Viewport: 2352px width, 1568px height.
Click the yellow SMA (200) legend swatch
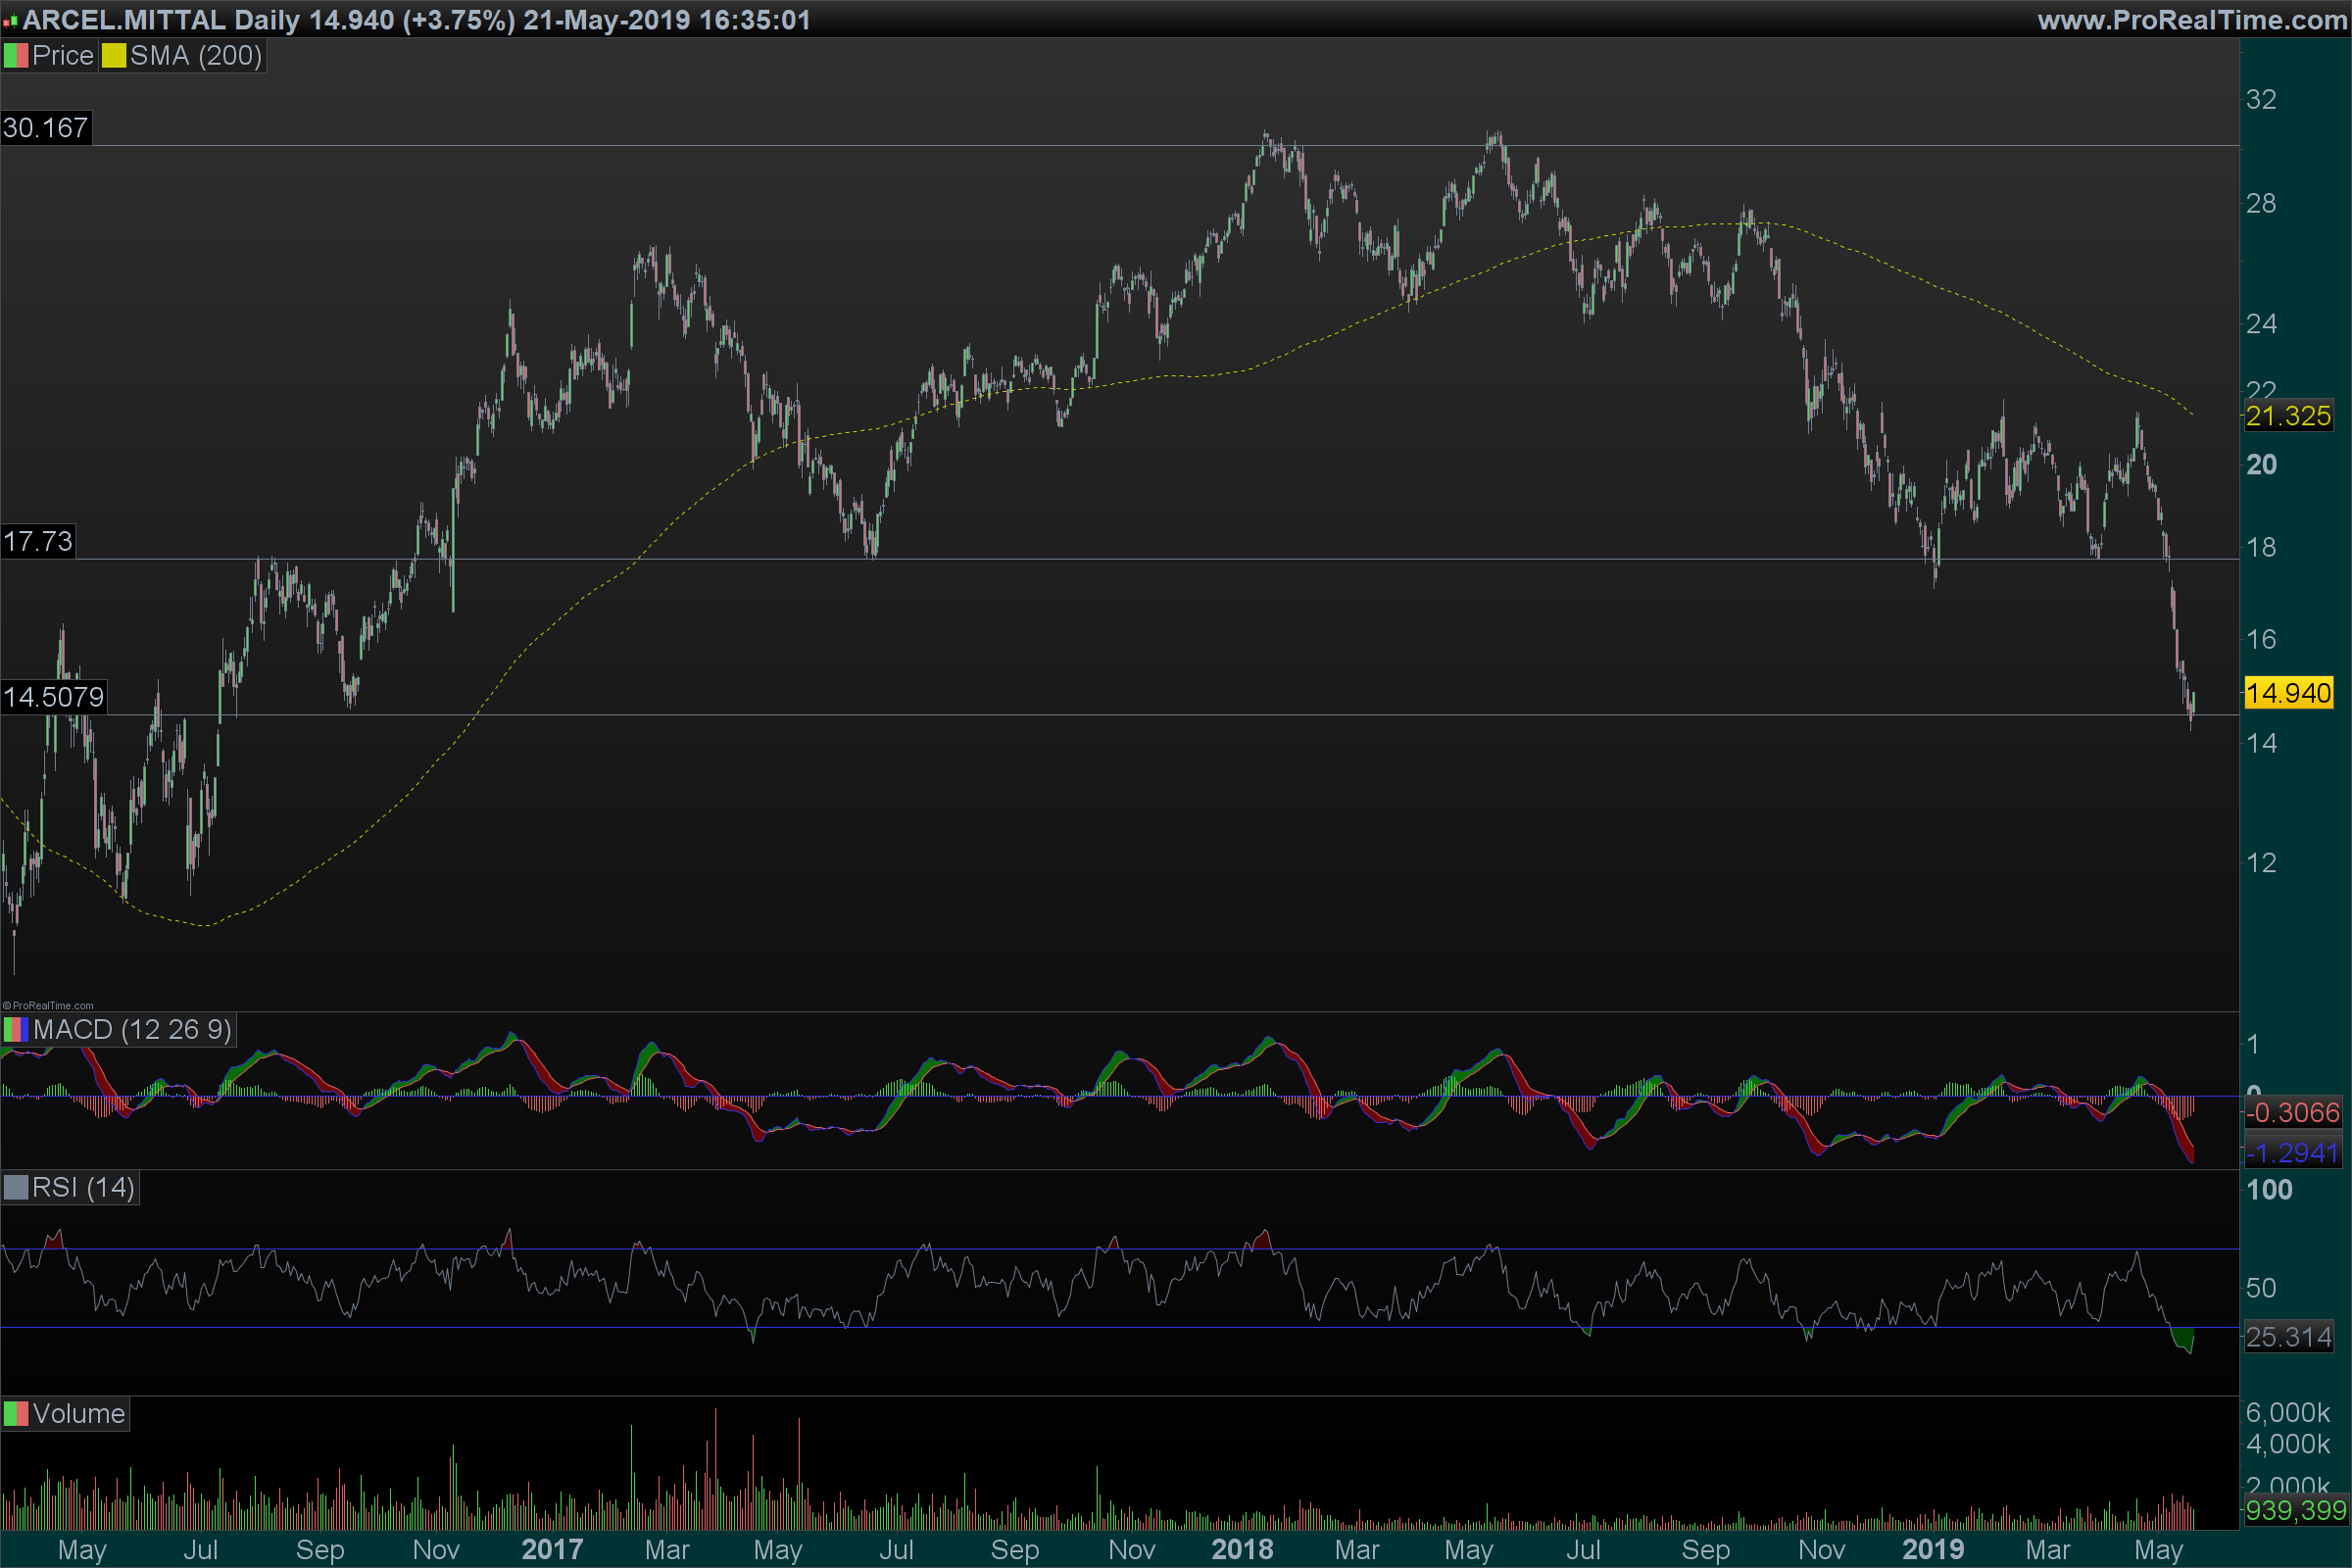point(113,56)
